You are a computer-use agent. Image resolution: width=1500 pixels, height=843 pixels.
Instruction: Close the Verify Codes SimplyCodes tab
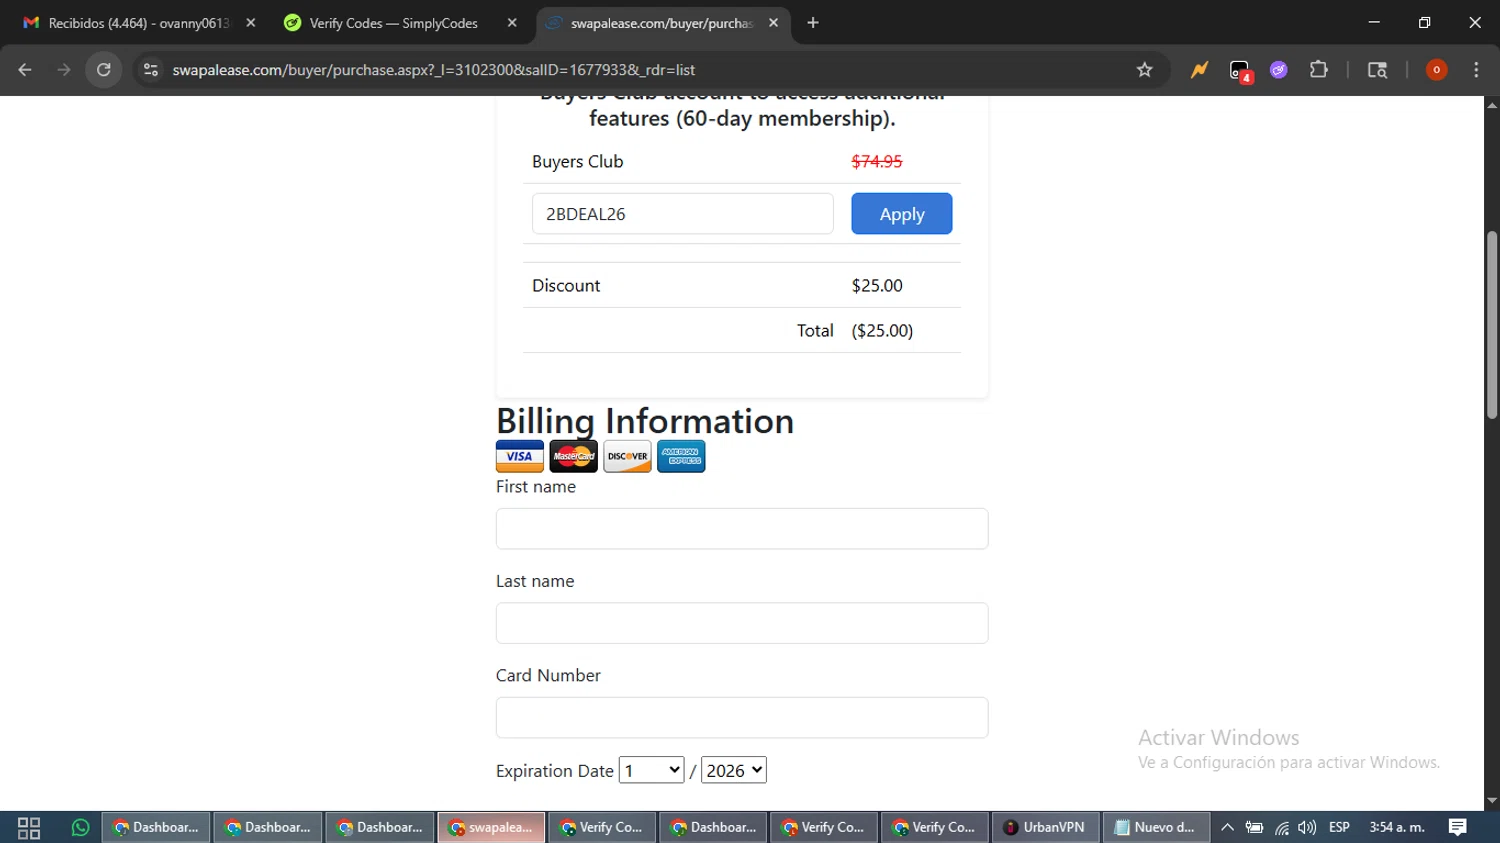pyautogui.click(x=512, y=23)
